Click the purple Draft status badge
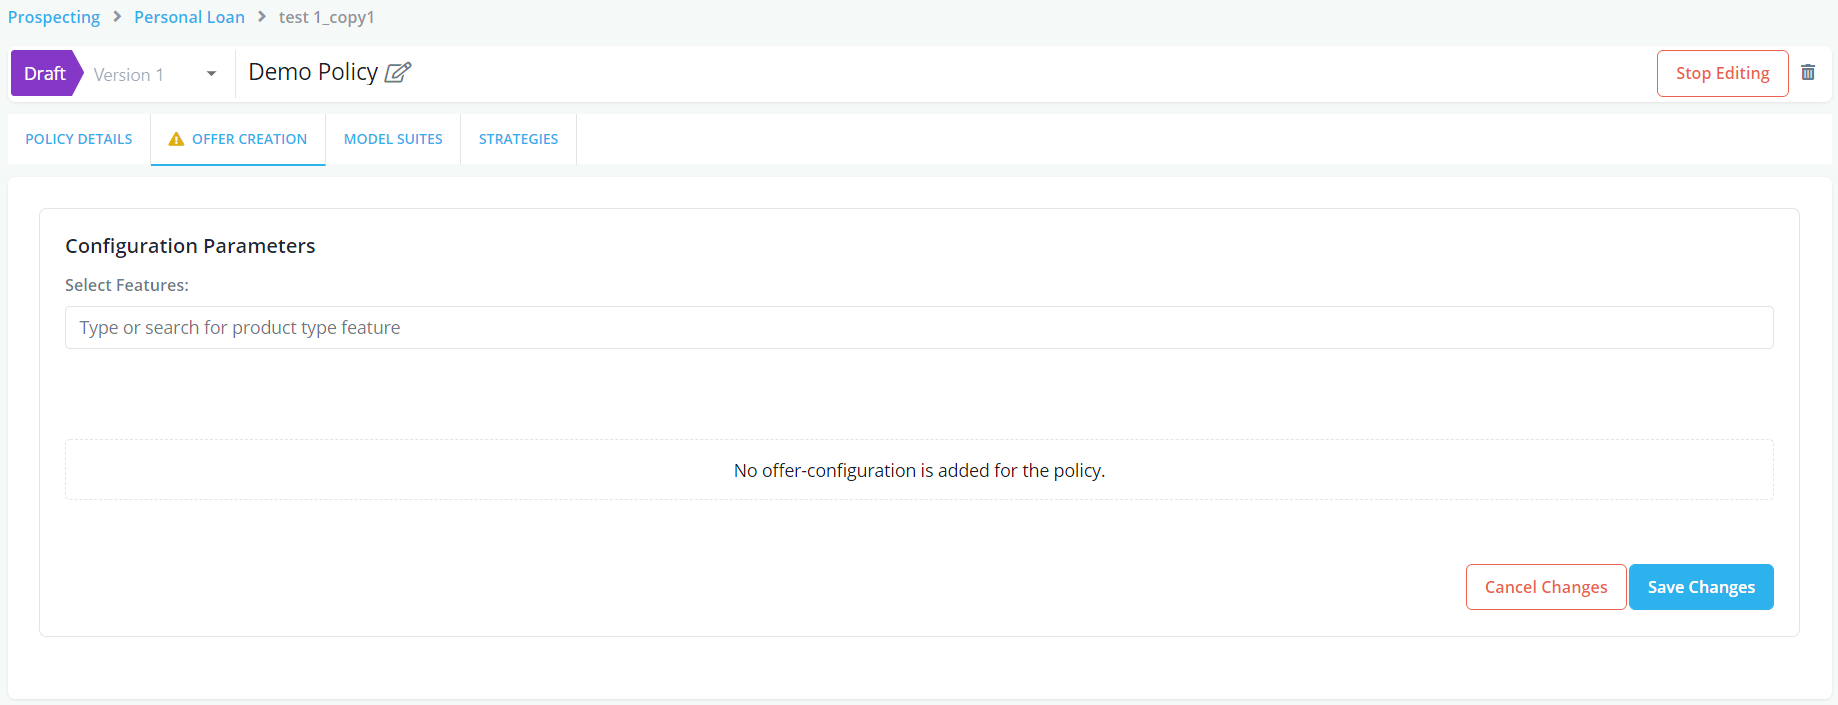Screen dimensions: 1838x705 [x=45, y=74]
